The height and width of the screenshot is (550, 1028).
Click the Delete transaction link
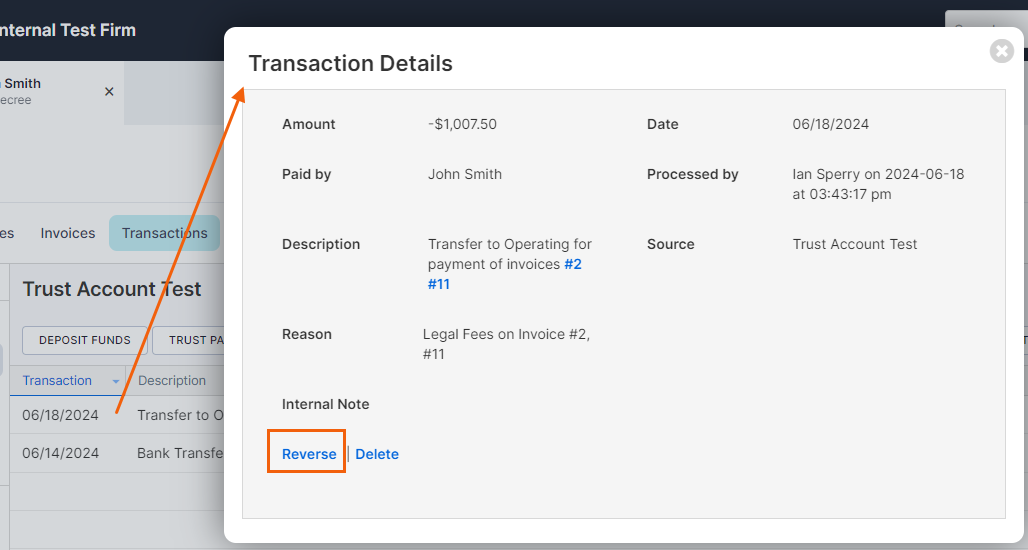(x=377, y=454)
